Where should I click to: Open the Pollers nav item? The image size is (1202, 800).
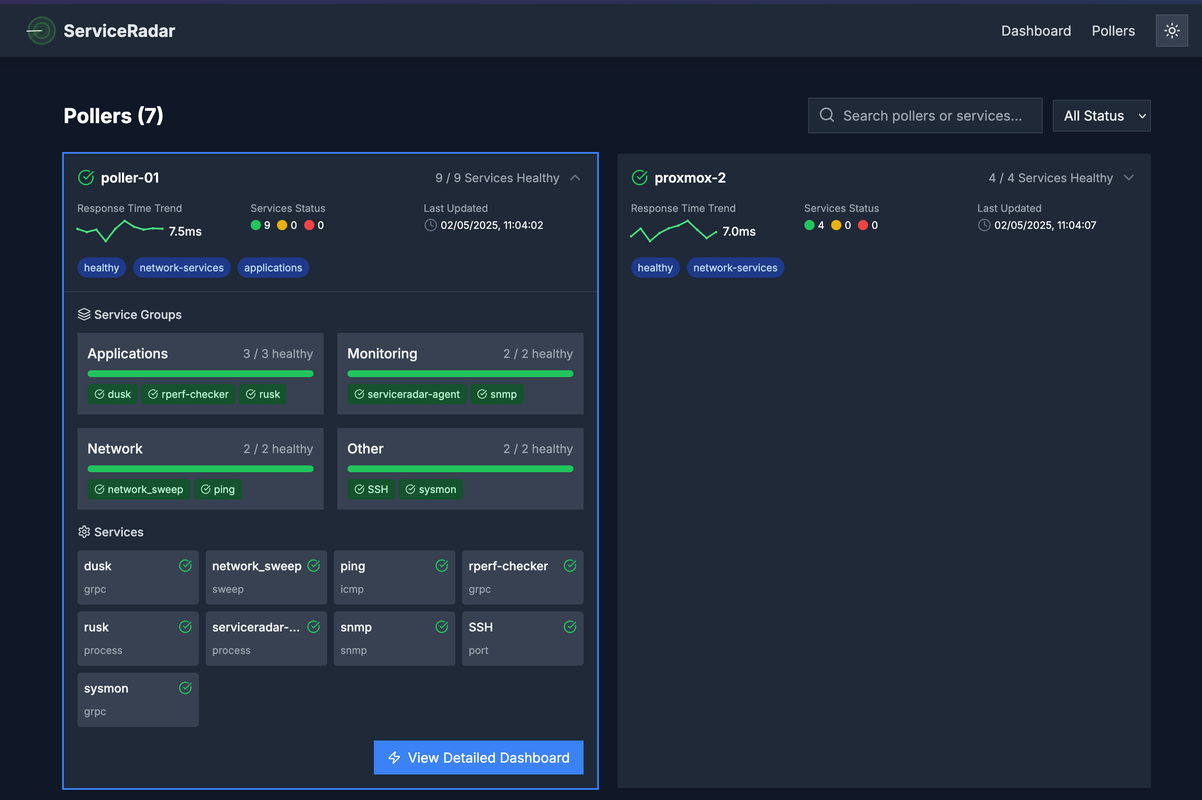click(x=1113, y=31)
